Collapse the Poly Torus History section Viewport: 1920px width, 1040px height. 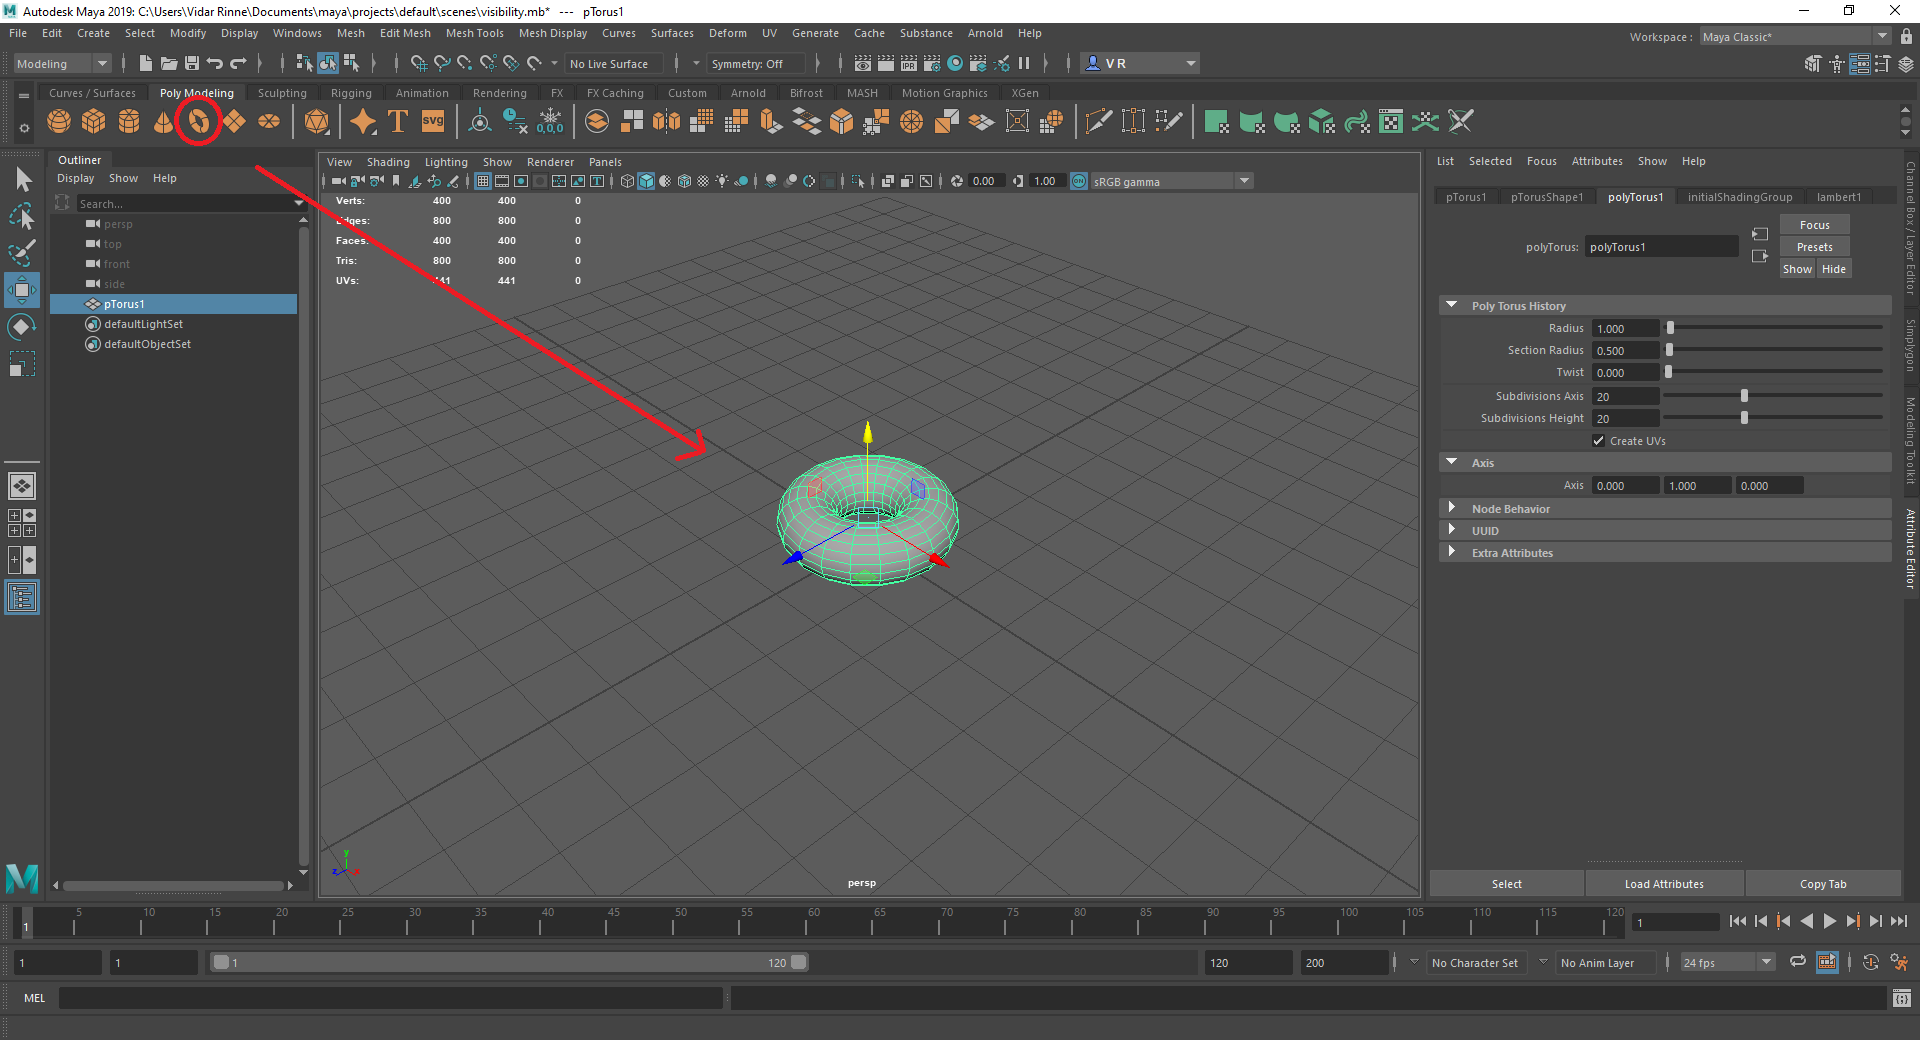(x=1452, y=306)
